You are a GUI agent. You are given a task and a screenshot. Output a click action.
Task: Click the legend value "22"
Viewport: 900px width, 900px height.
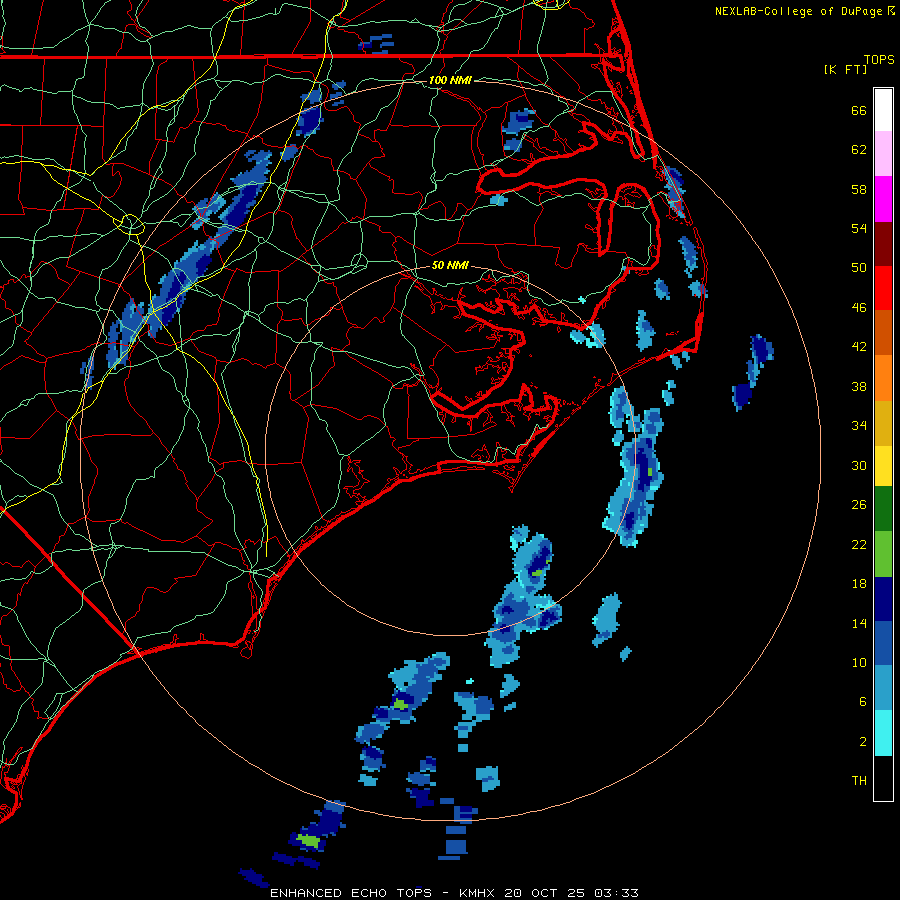(859, 544)
